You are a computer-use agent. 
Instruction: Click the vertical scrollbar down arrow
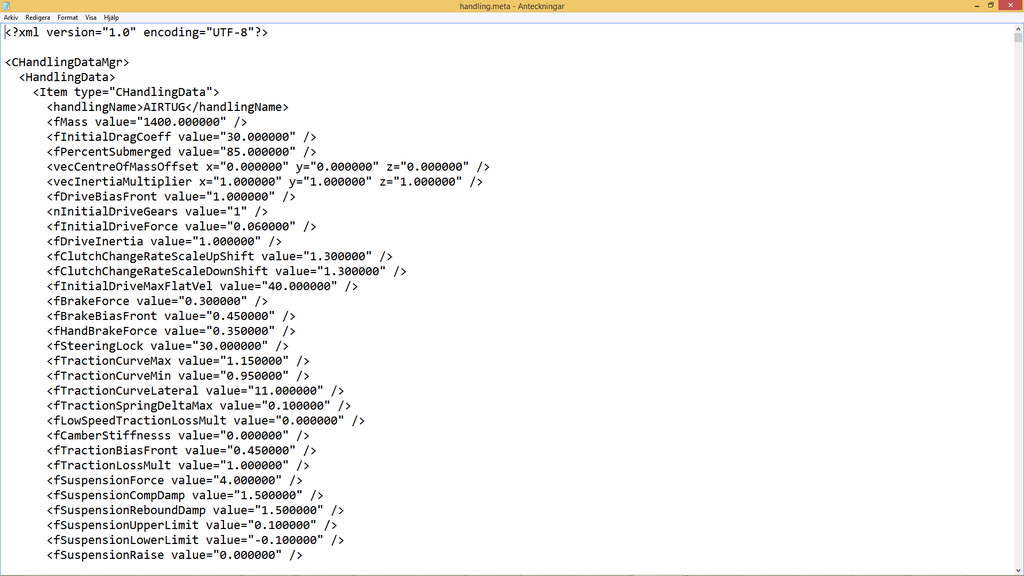(1018, 570)
